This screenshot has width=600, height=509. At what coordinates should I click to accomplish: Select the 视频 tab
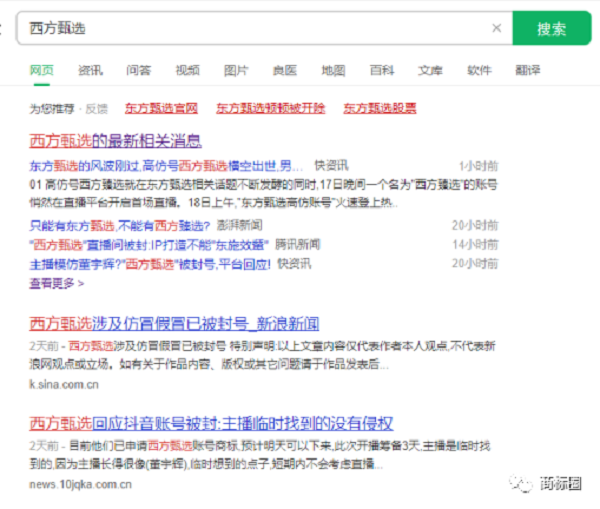pyautogui.click(x=187, y=70)
